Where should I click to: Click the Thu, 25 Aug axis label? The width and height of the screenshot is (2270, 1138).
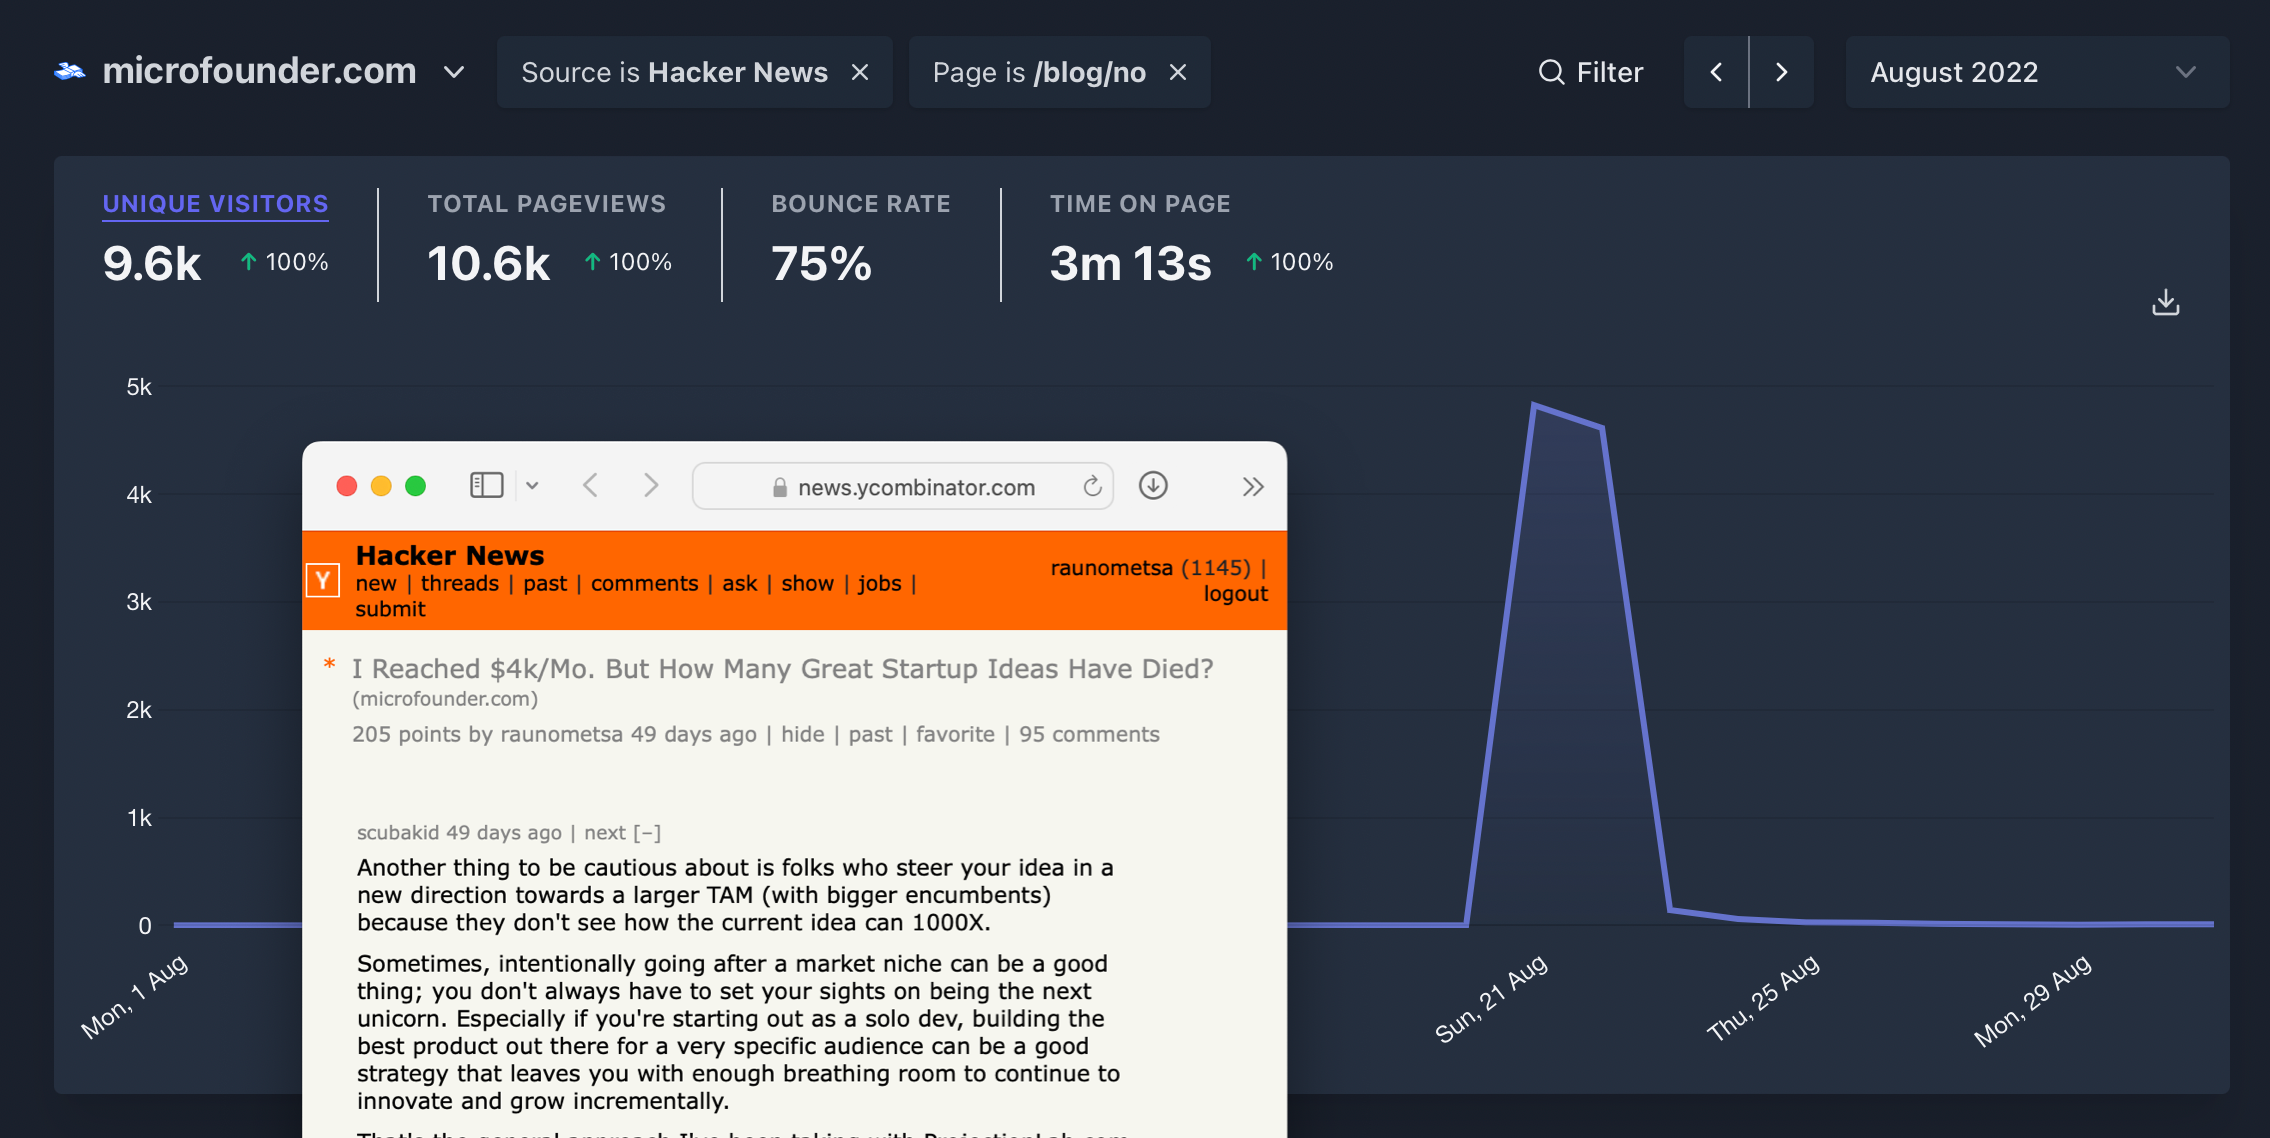[x=1763, y=997]
